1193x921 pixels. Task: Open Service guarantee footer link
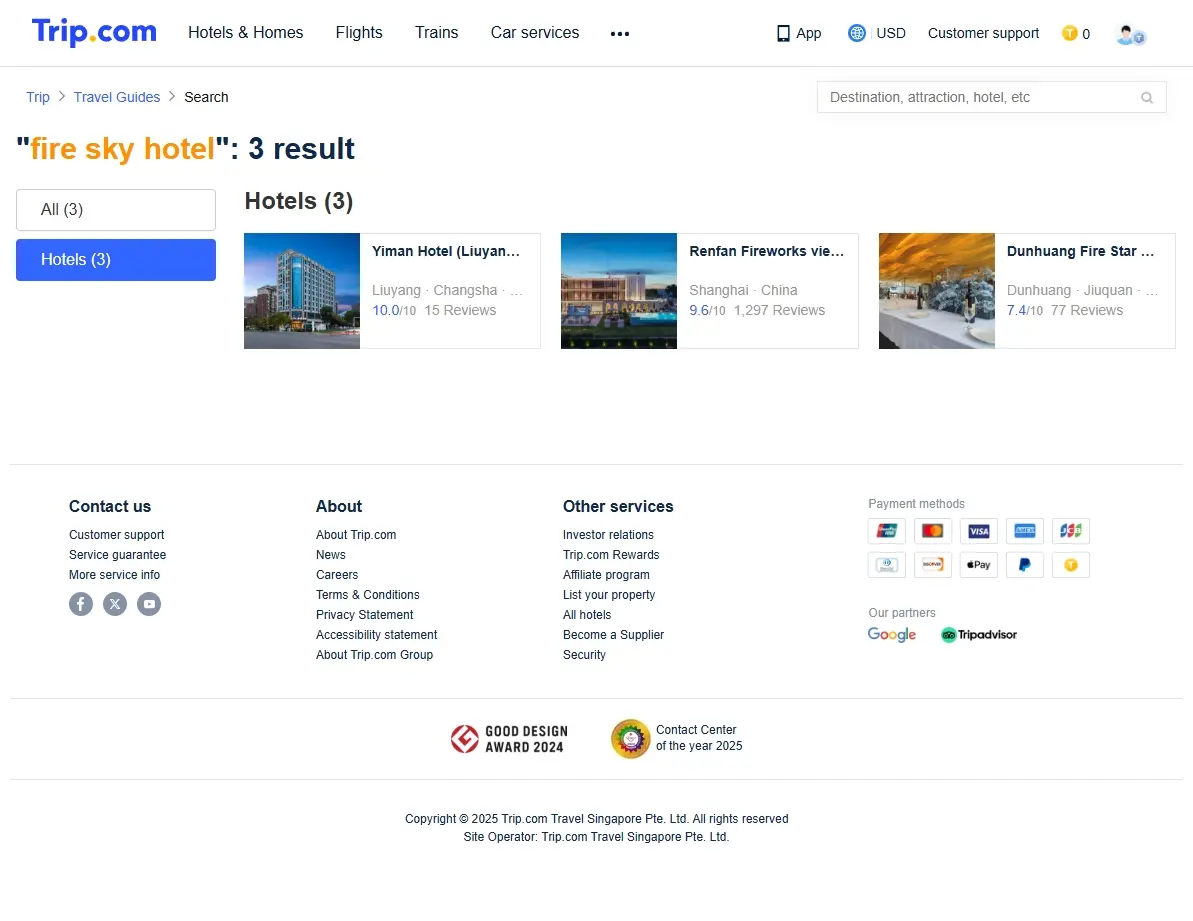coord(117,554)
